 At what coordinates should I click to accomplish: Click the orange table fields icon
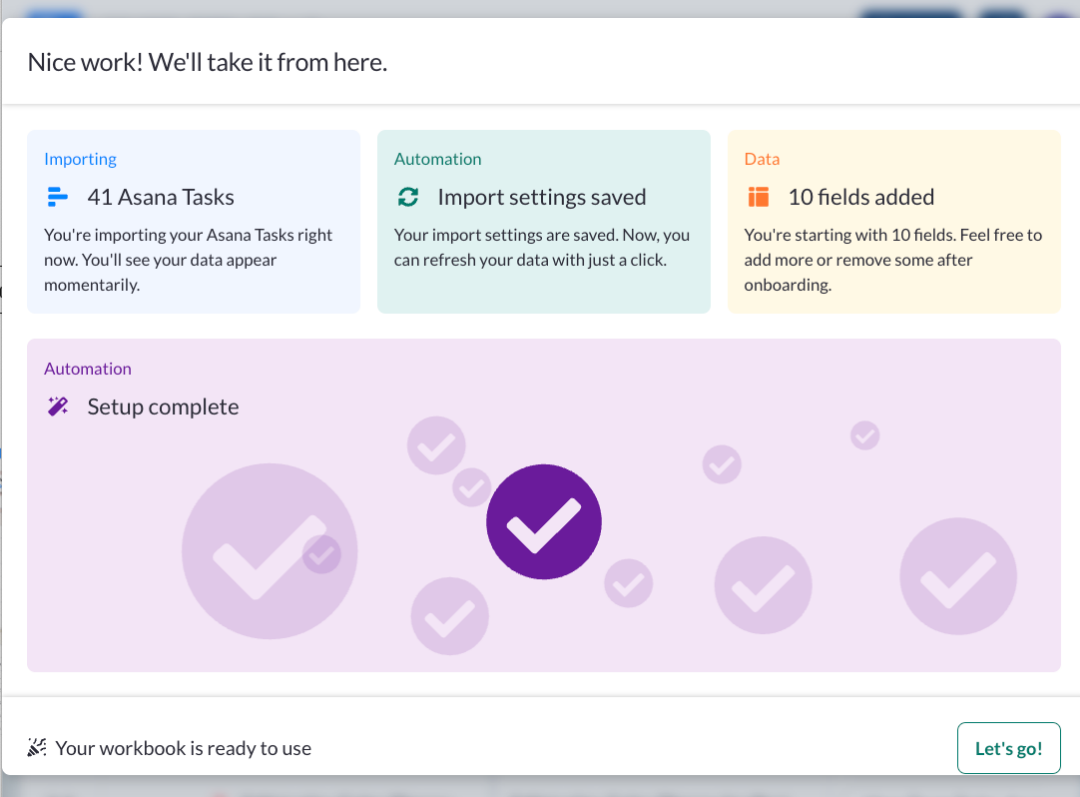[x=758, y=197]
